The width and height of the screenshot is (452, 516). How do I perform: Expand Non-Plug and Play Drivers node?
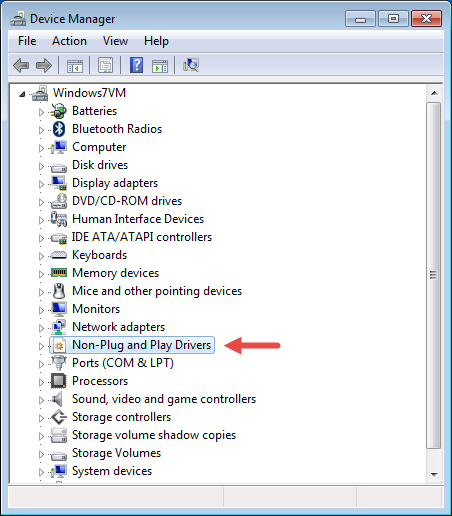click(41, 346)
